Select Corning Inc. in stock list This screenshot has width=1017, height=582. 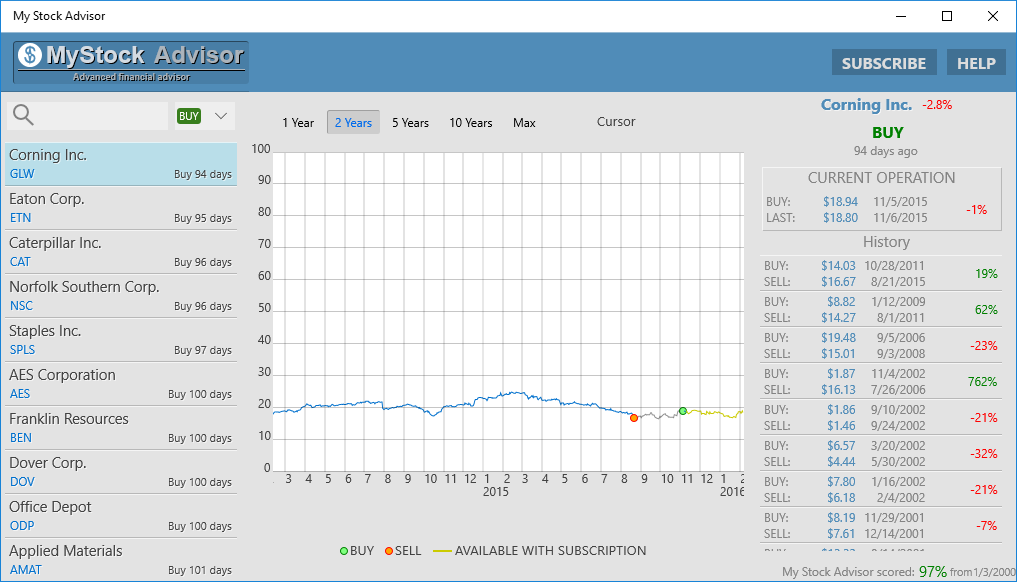point(121,164)
